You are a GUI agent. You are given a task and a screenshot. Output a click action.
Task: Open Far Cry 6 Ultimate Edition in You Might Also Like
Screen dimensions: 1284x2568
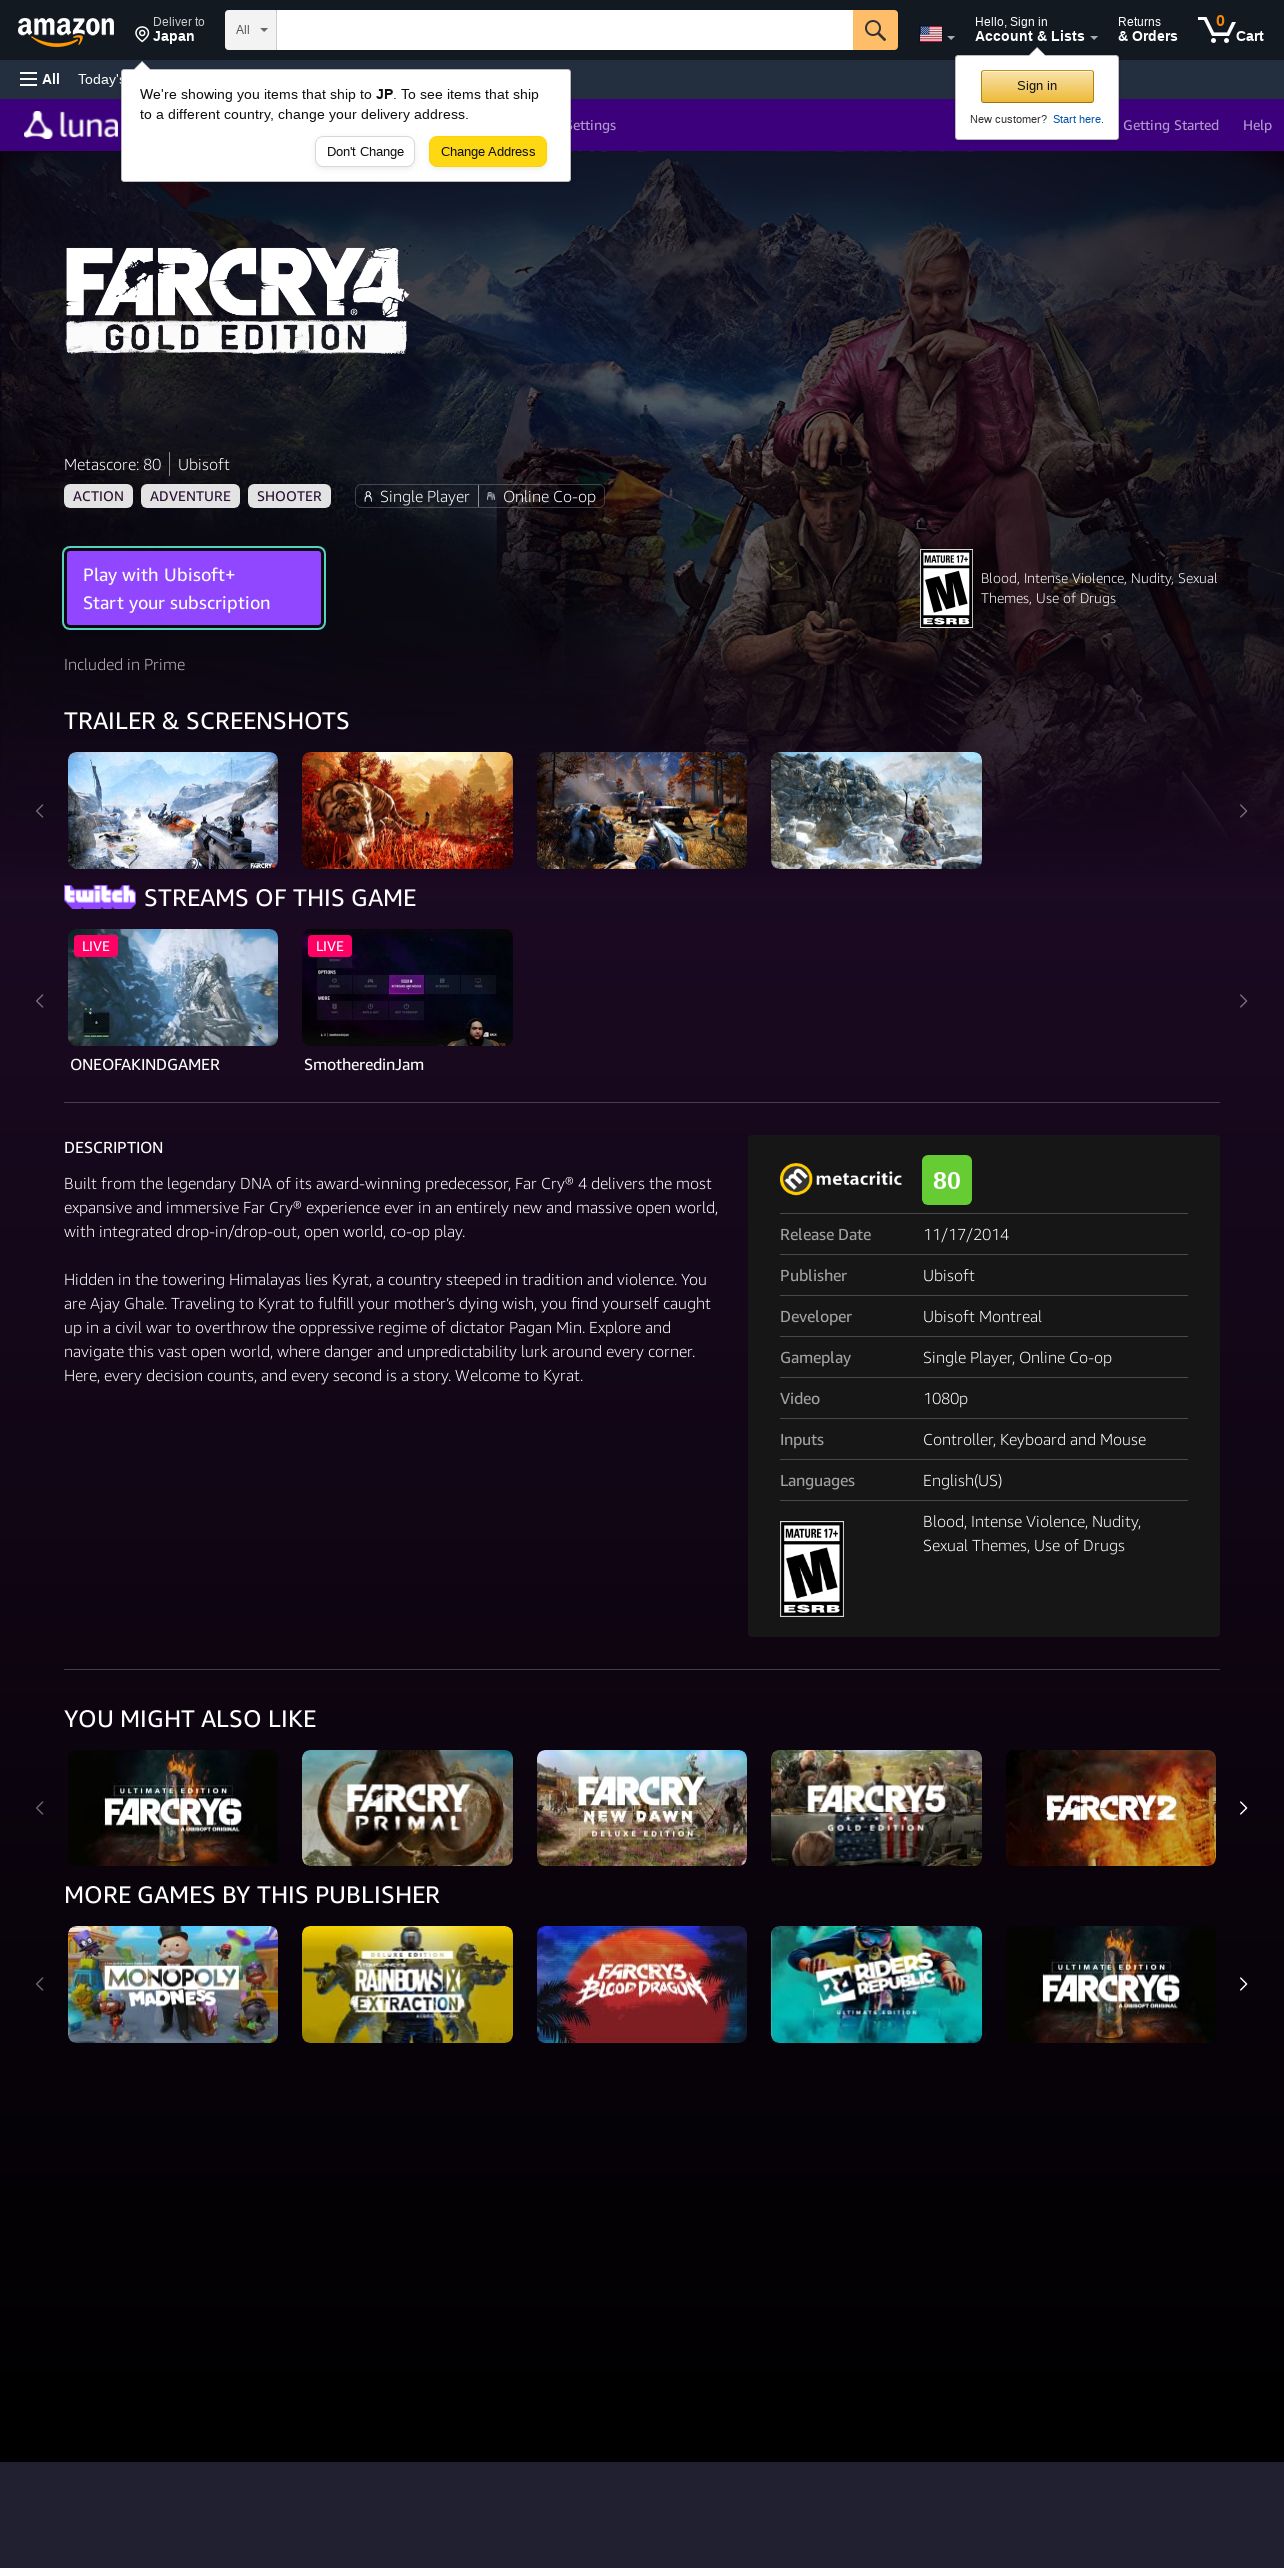click(173, 1808)
